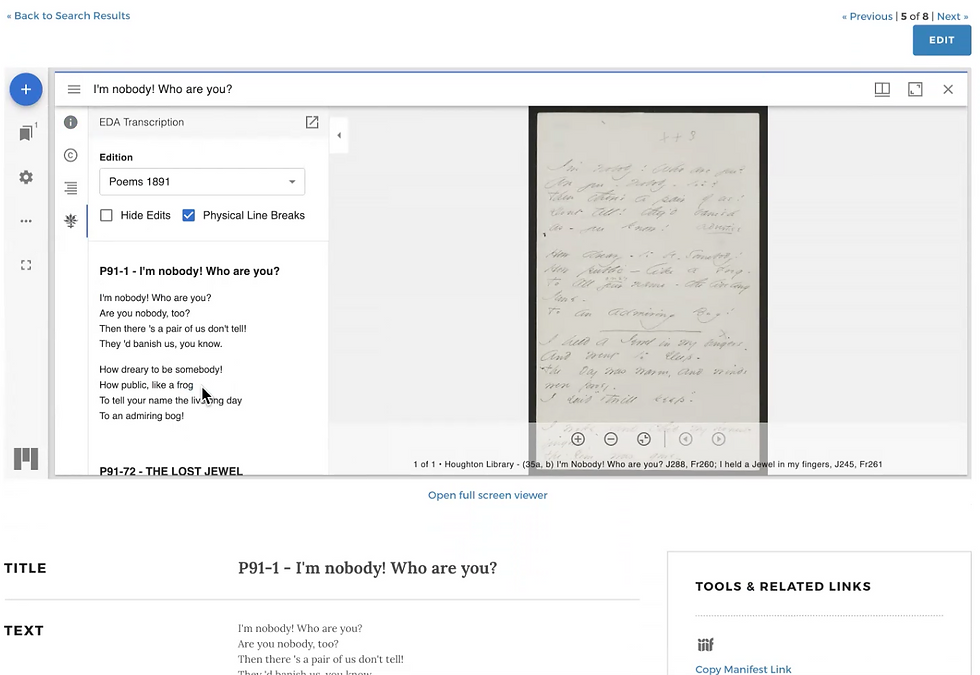
Task: Open the three-dot more options menu
Action: 26,220
